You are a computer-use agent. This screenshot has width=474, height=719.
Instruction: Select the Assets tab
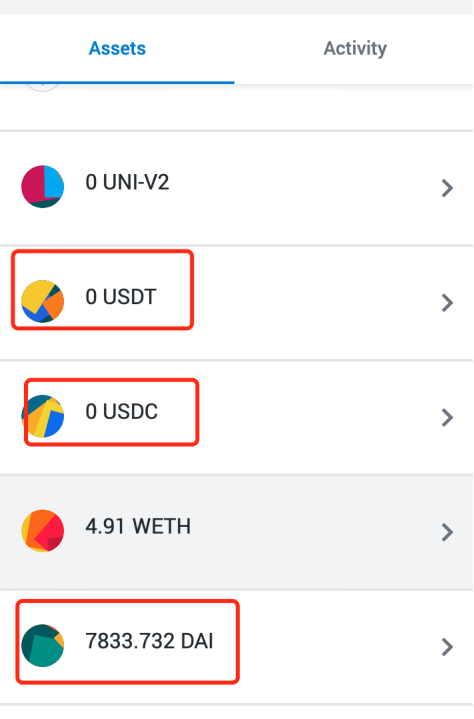click(117, 48)
